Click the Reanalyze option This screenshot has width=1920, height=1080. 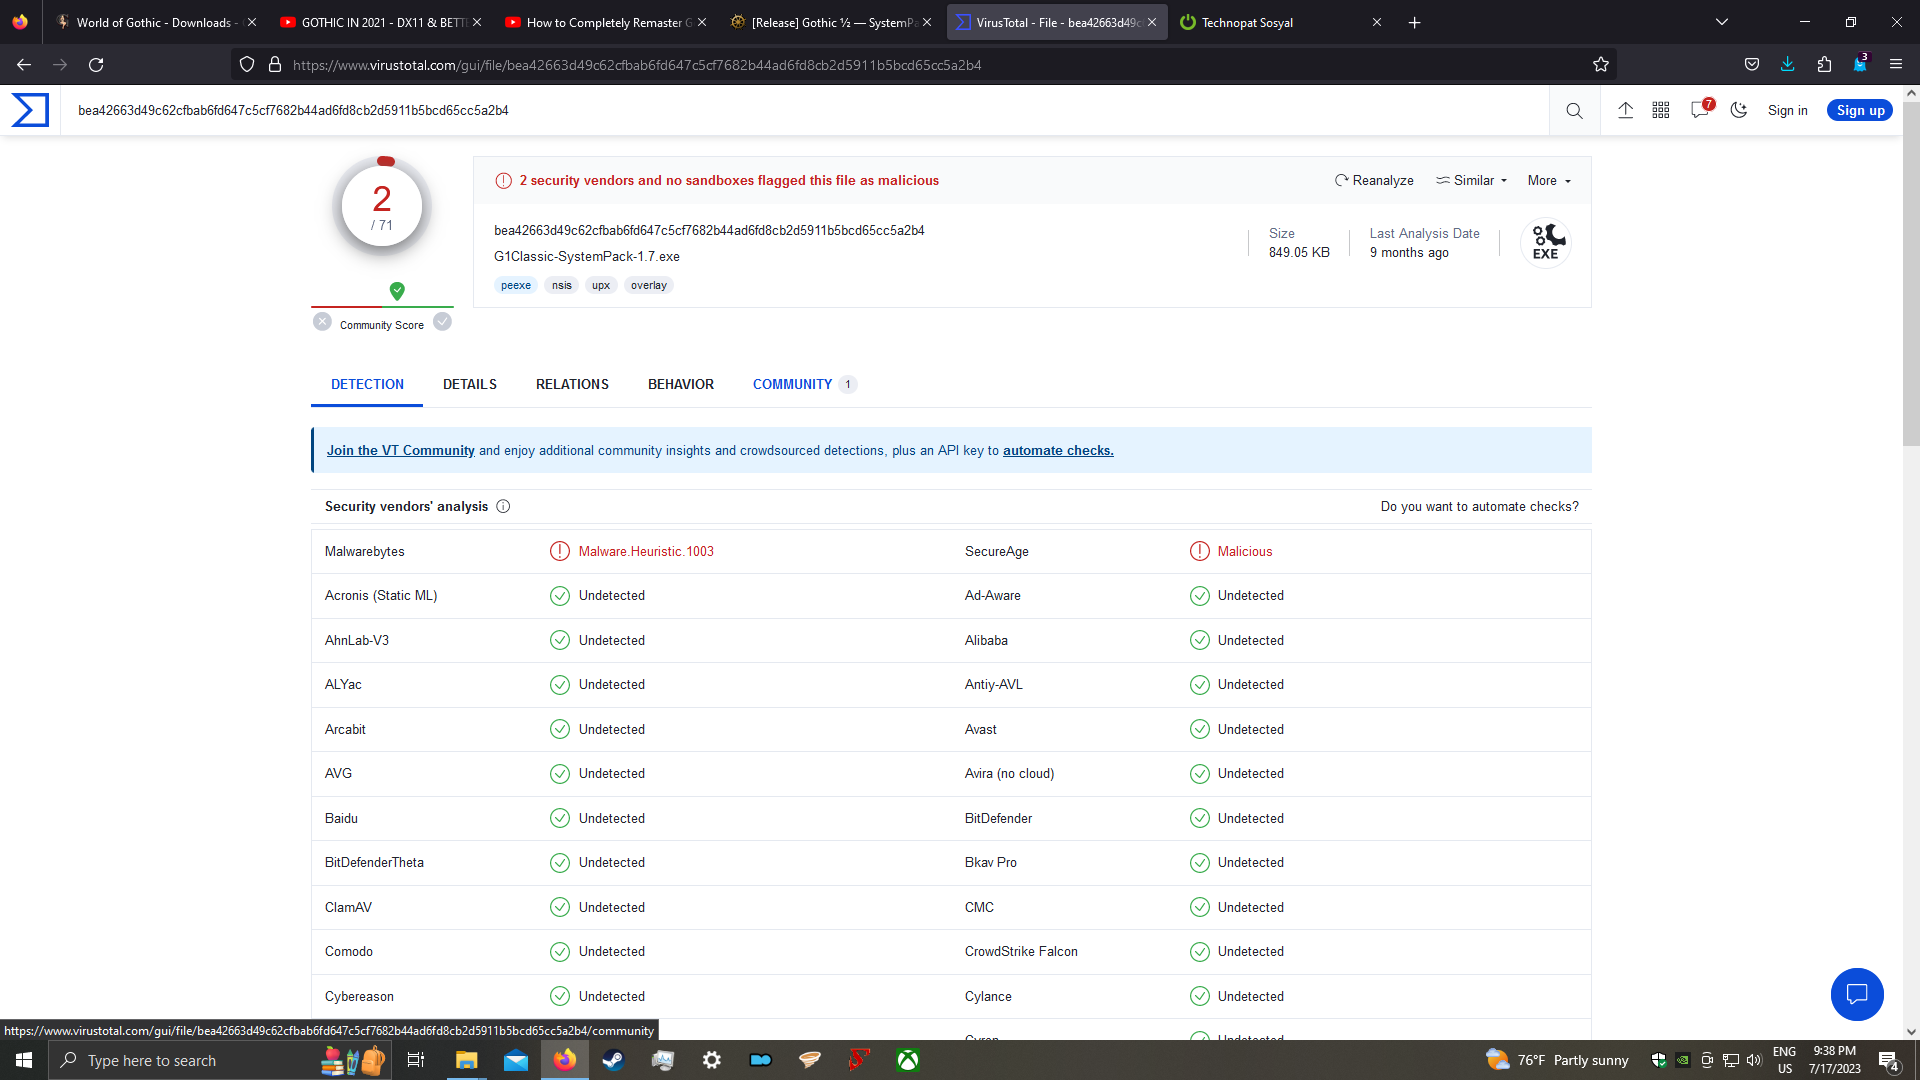1374,180
